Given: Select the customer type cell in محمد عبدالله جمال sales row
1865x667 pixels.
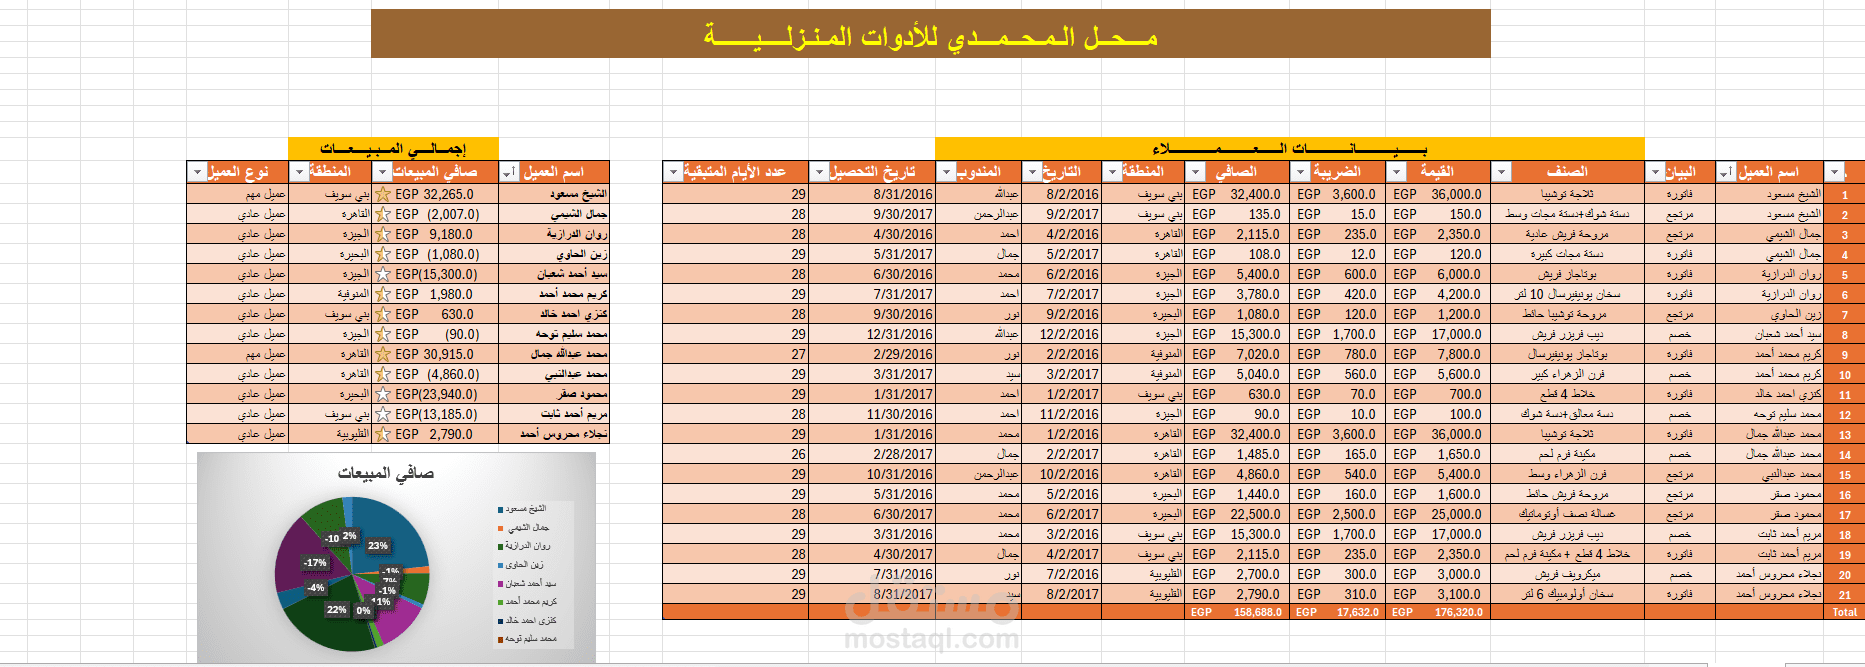Looking at the screenshot, I should (237, 354).
